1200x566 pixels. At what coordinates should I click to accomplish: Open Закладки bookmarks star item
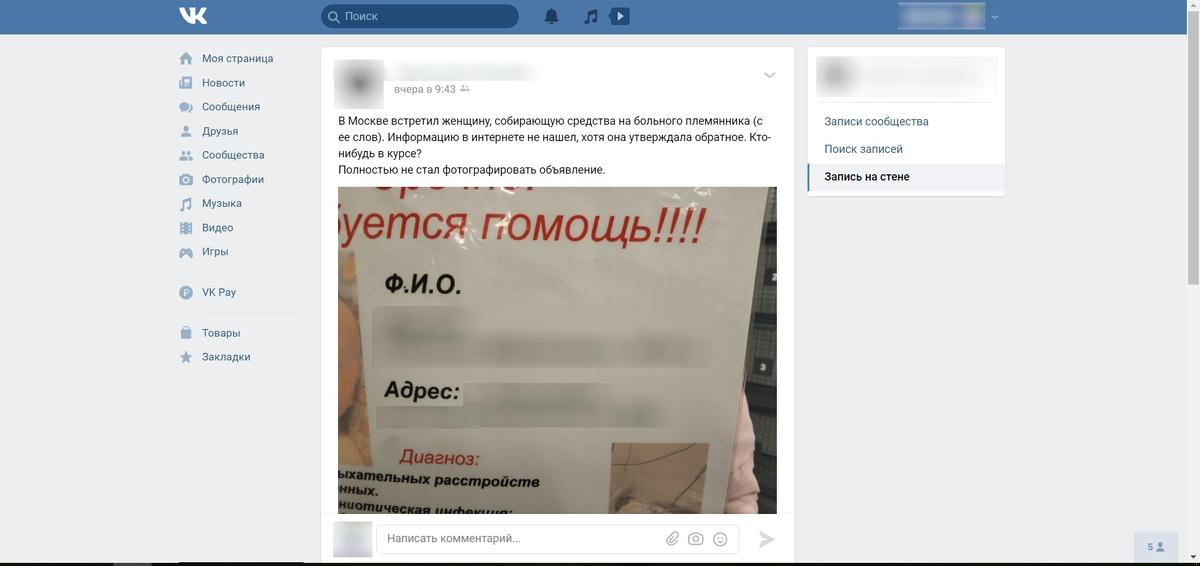pyautogui.click(x=226, y=357)
